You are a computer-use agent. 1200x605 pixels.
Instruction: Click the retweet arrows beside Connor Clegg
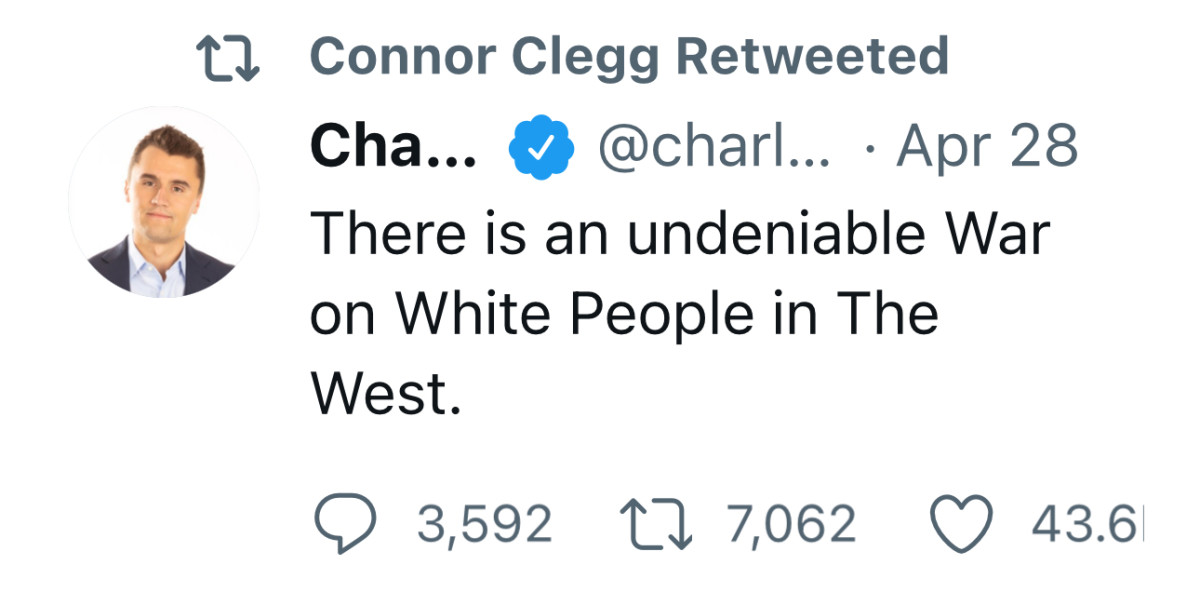click(x=226, y=56)
